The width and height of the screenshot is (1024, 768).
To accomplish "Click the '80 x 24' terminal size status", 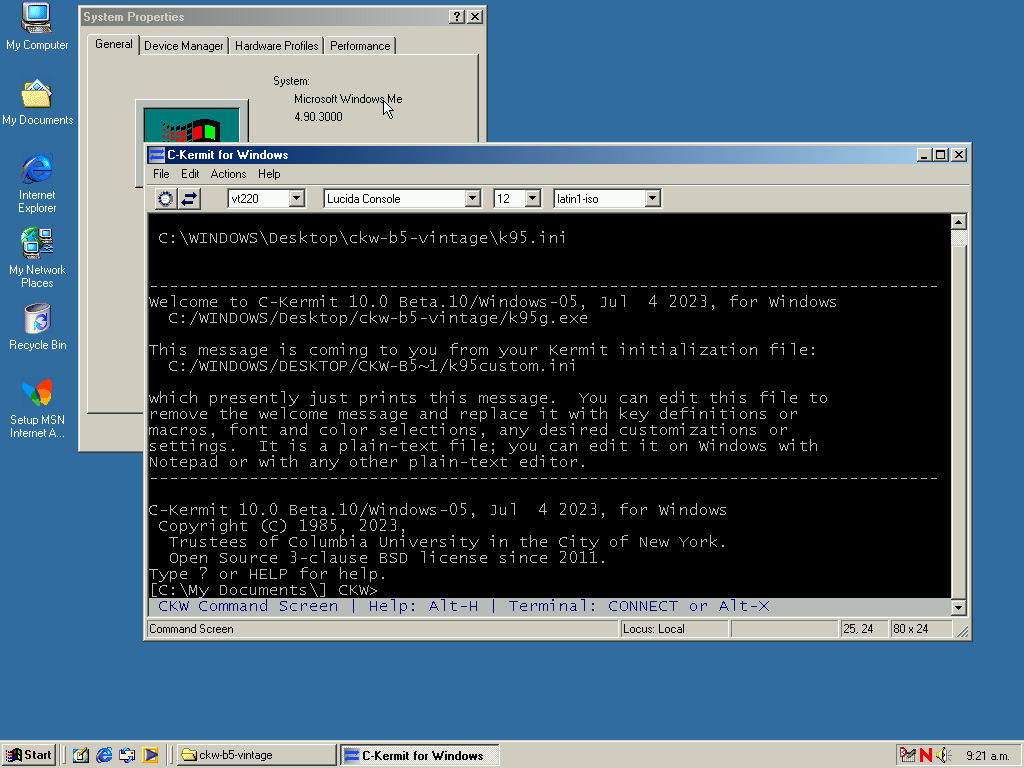I will pyautogui.click(x=910, y=629).
